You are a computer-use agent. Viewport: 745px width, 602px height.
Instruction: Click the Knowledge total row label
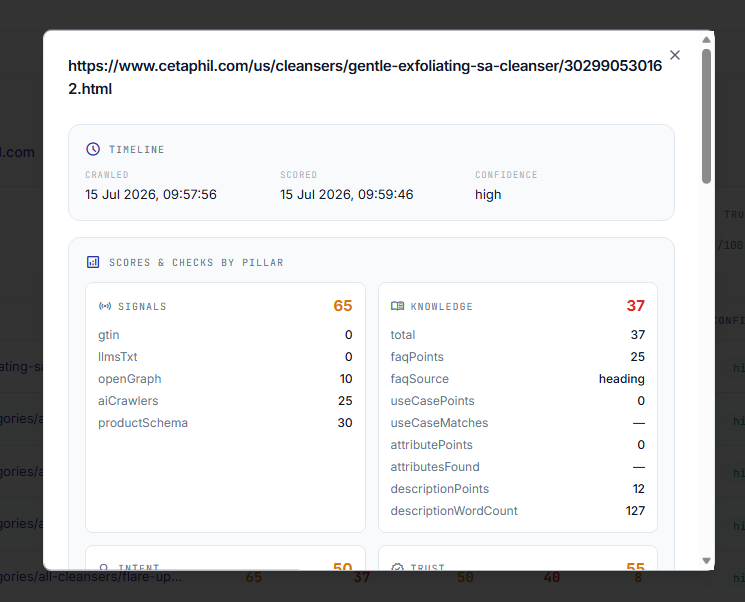coord(403,335)
